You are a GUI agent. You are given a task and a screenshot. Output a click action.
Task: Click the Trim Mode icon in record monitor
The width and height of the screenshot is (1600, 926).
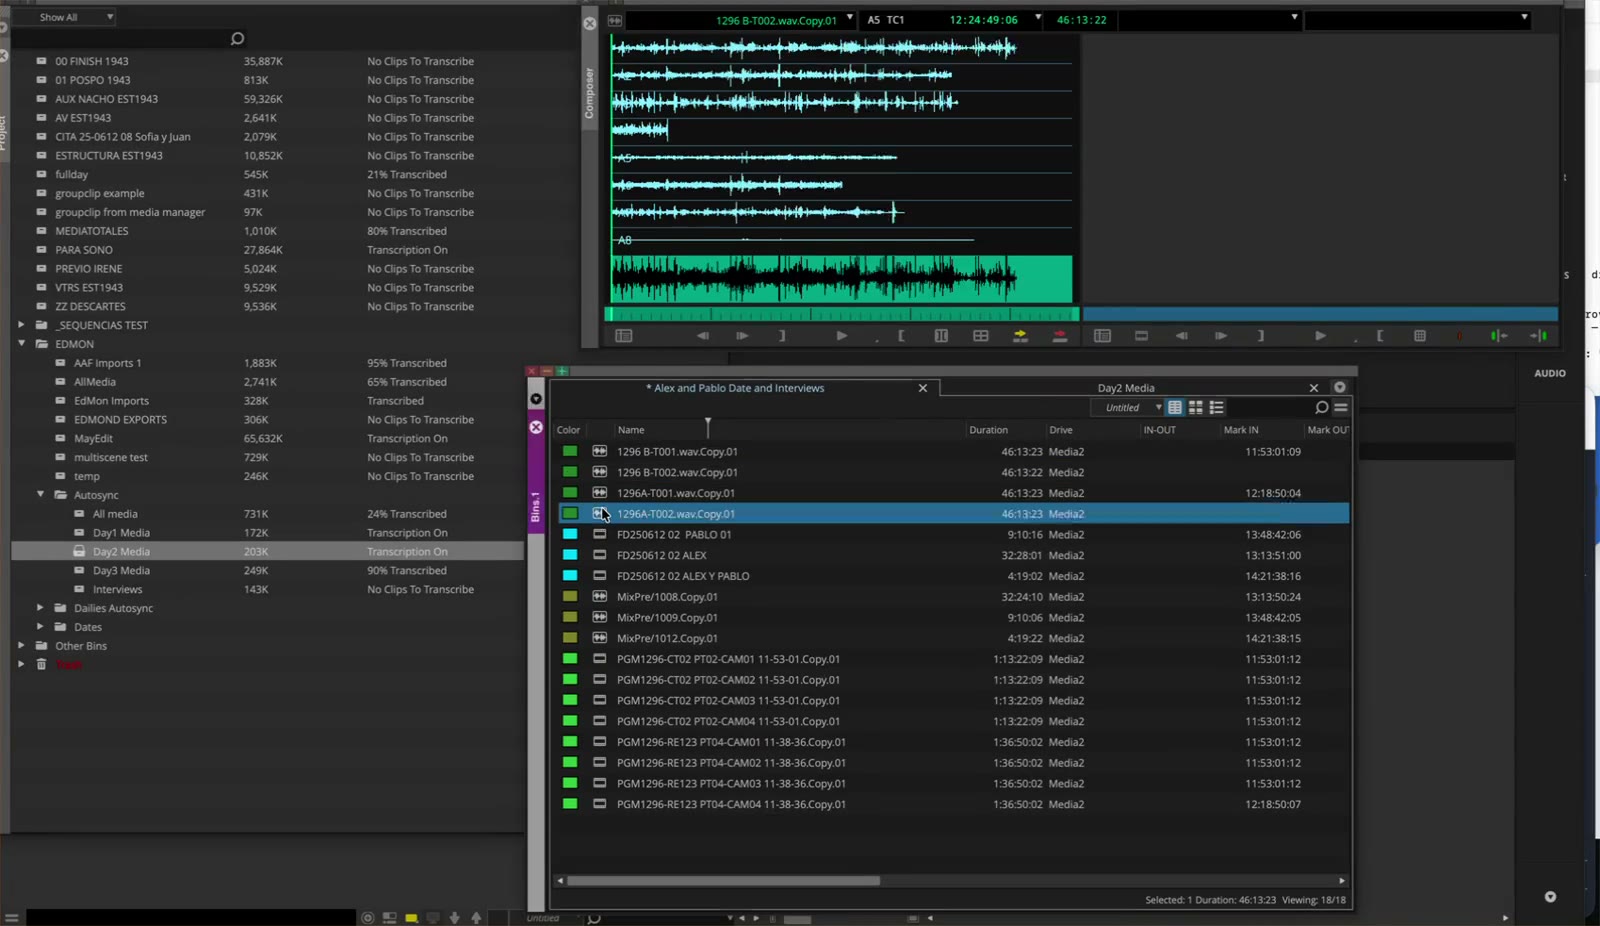click(1420, 336)
